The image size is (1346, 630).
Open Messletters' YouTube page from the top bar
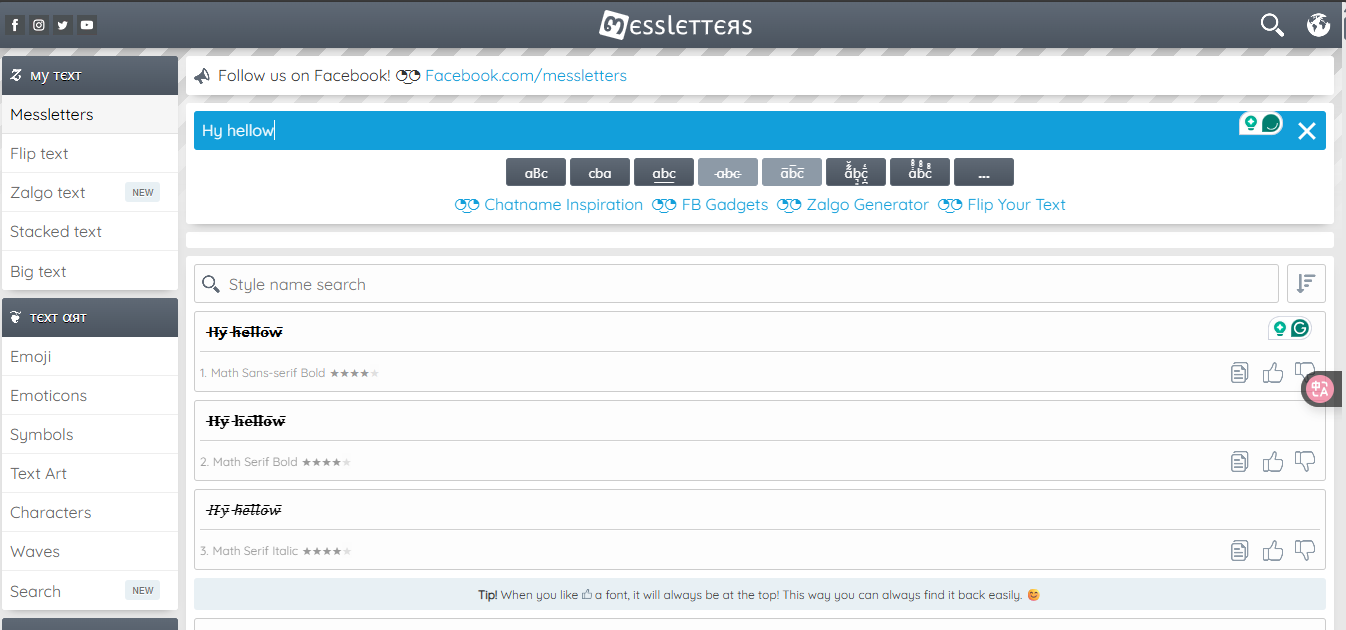(x=86, y=24)
